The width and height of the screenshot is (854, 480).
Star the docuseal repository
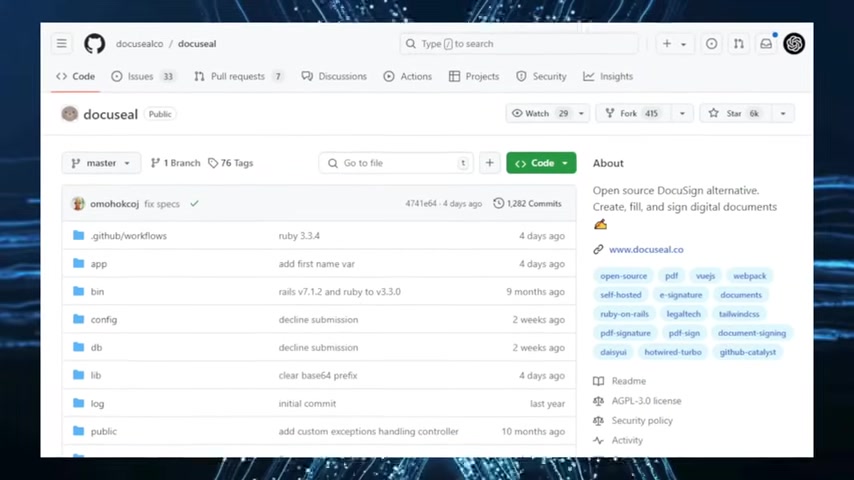point(736,113)
